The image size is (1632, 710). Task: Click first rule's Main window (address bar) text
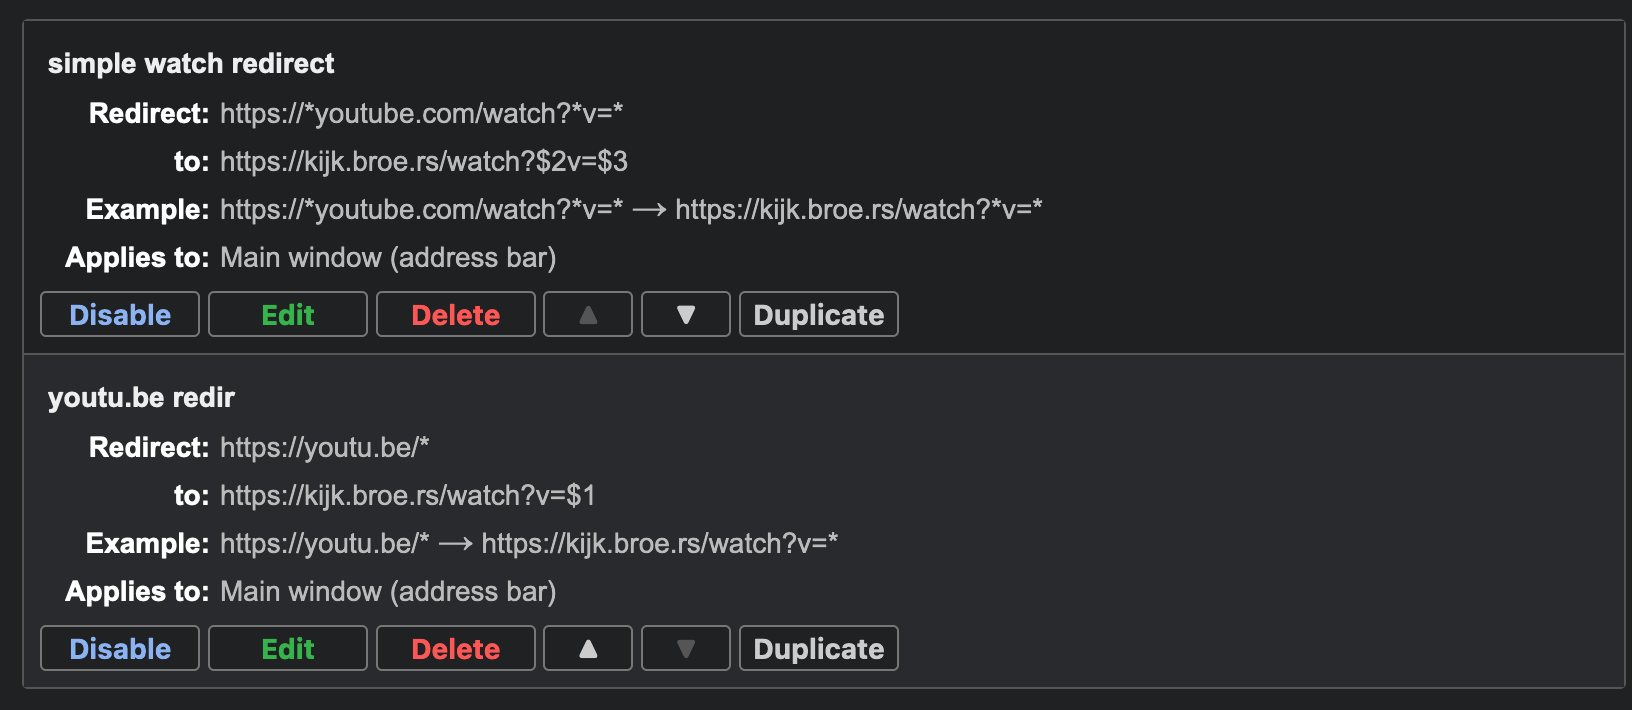tap(388, 257)
